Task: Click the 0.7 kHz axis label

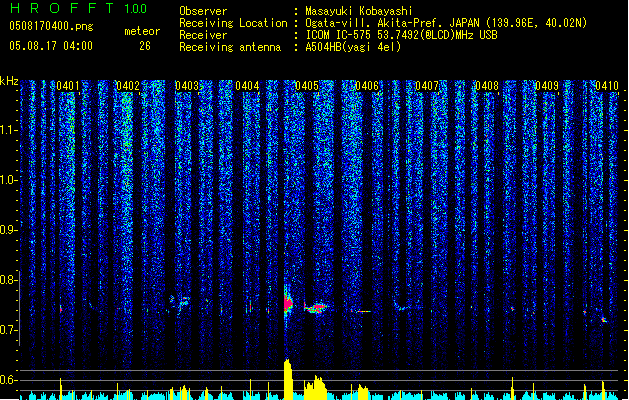Action: point(9,330)
